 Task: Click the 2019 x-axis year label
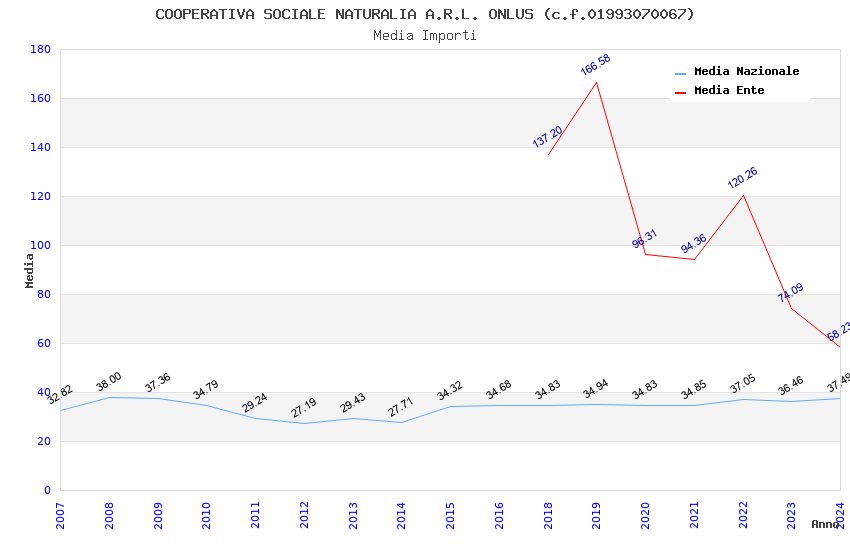pyautogui.click(x=596, y=515)
